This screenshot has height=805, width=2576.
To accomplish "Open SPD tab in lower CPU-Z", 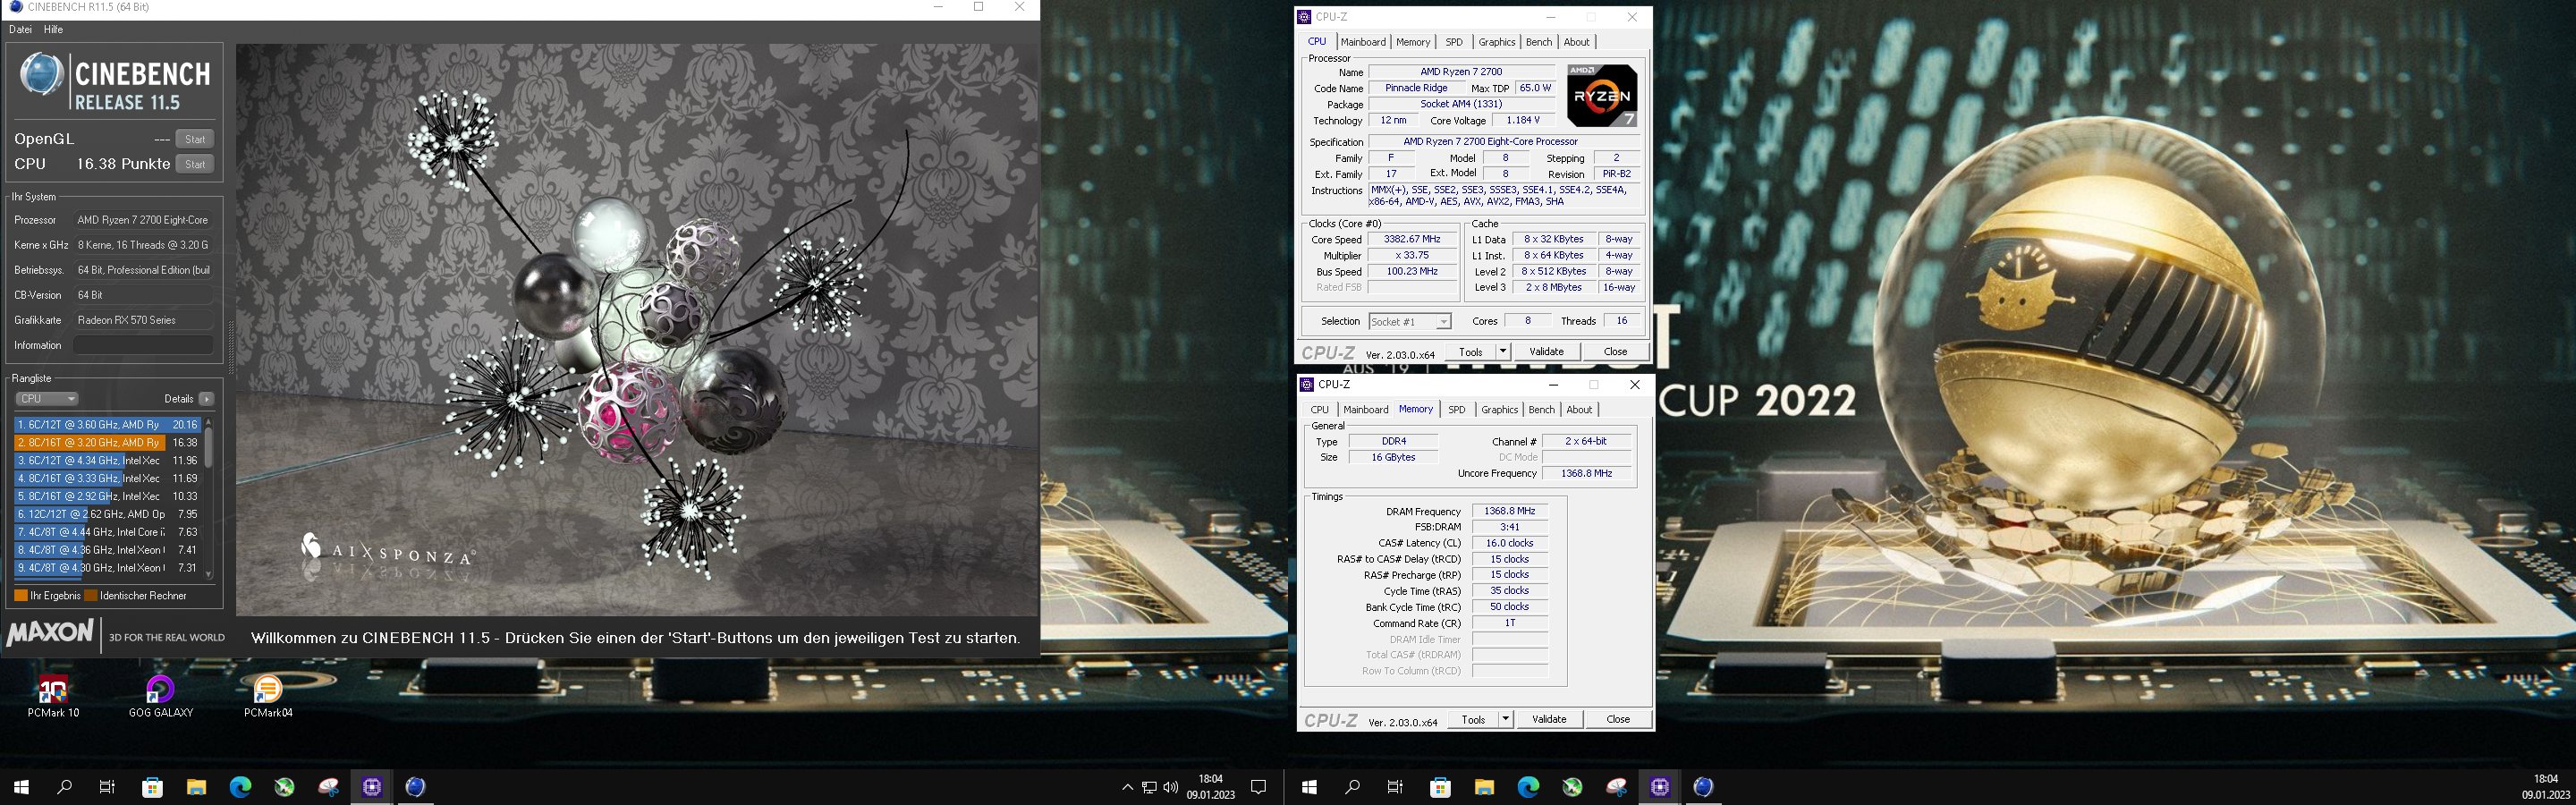I will pos(1457,410).
